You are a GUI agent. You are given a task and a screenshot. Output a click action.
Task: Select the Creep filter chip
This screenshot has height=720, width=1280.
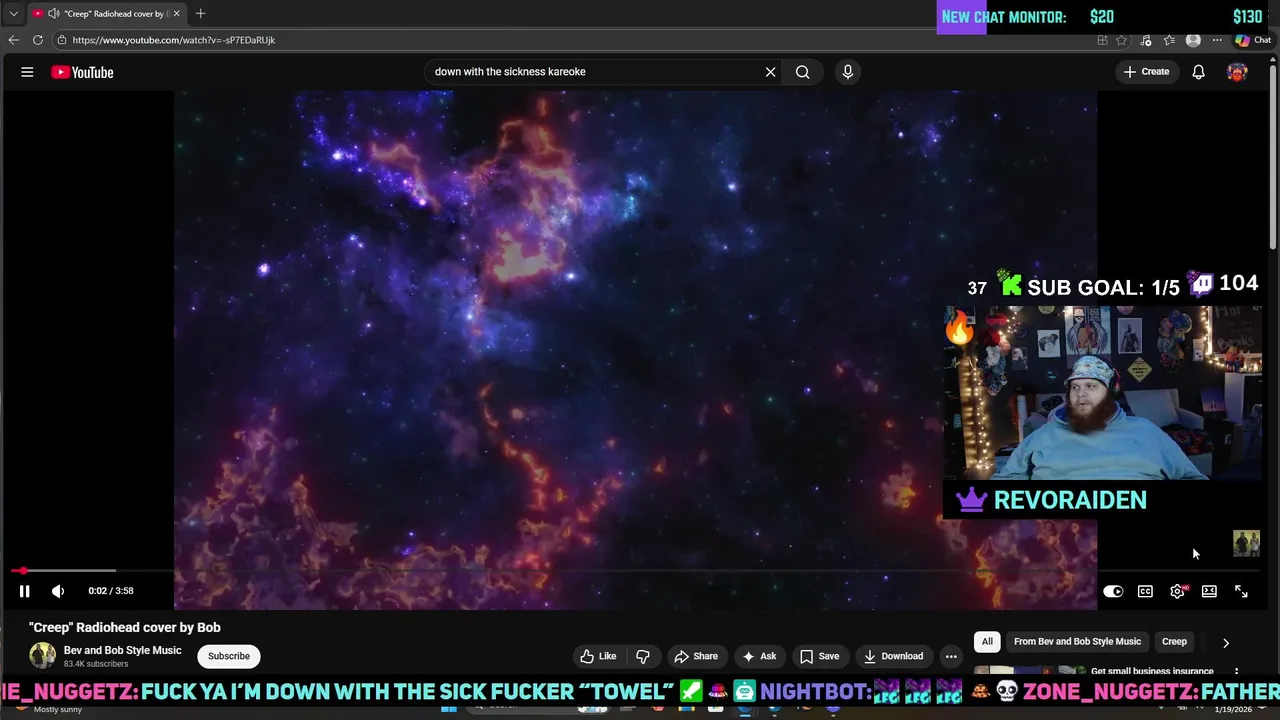[x=1174, y=642]
